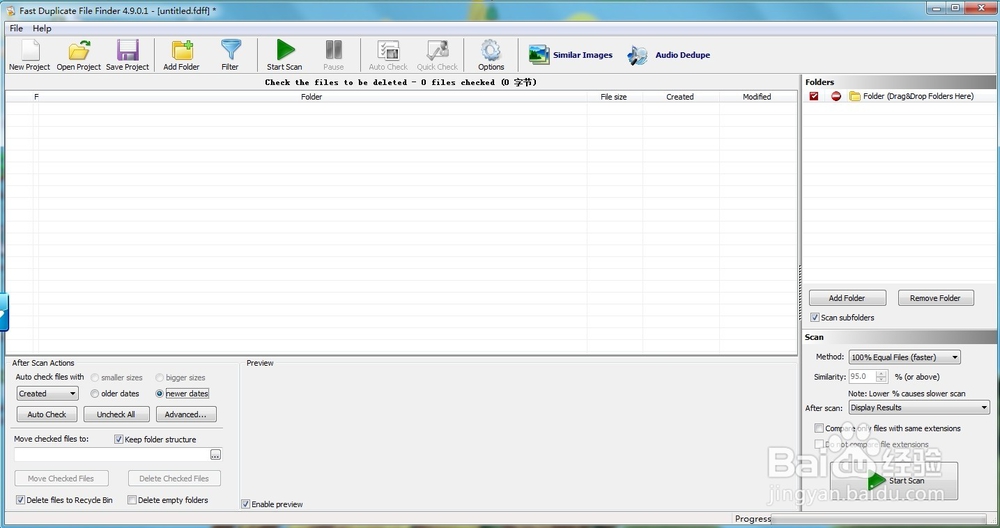
Task: Toggle the Enable preview checkbox
Action: 246,504
